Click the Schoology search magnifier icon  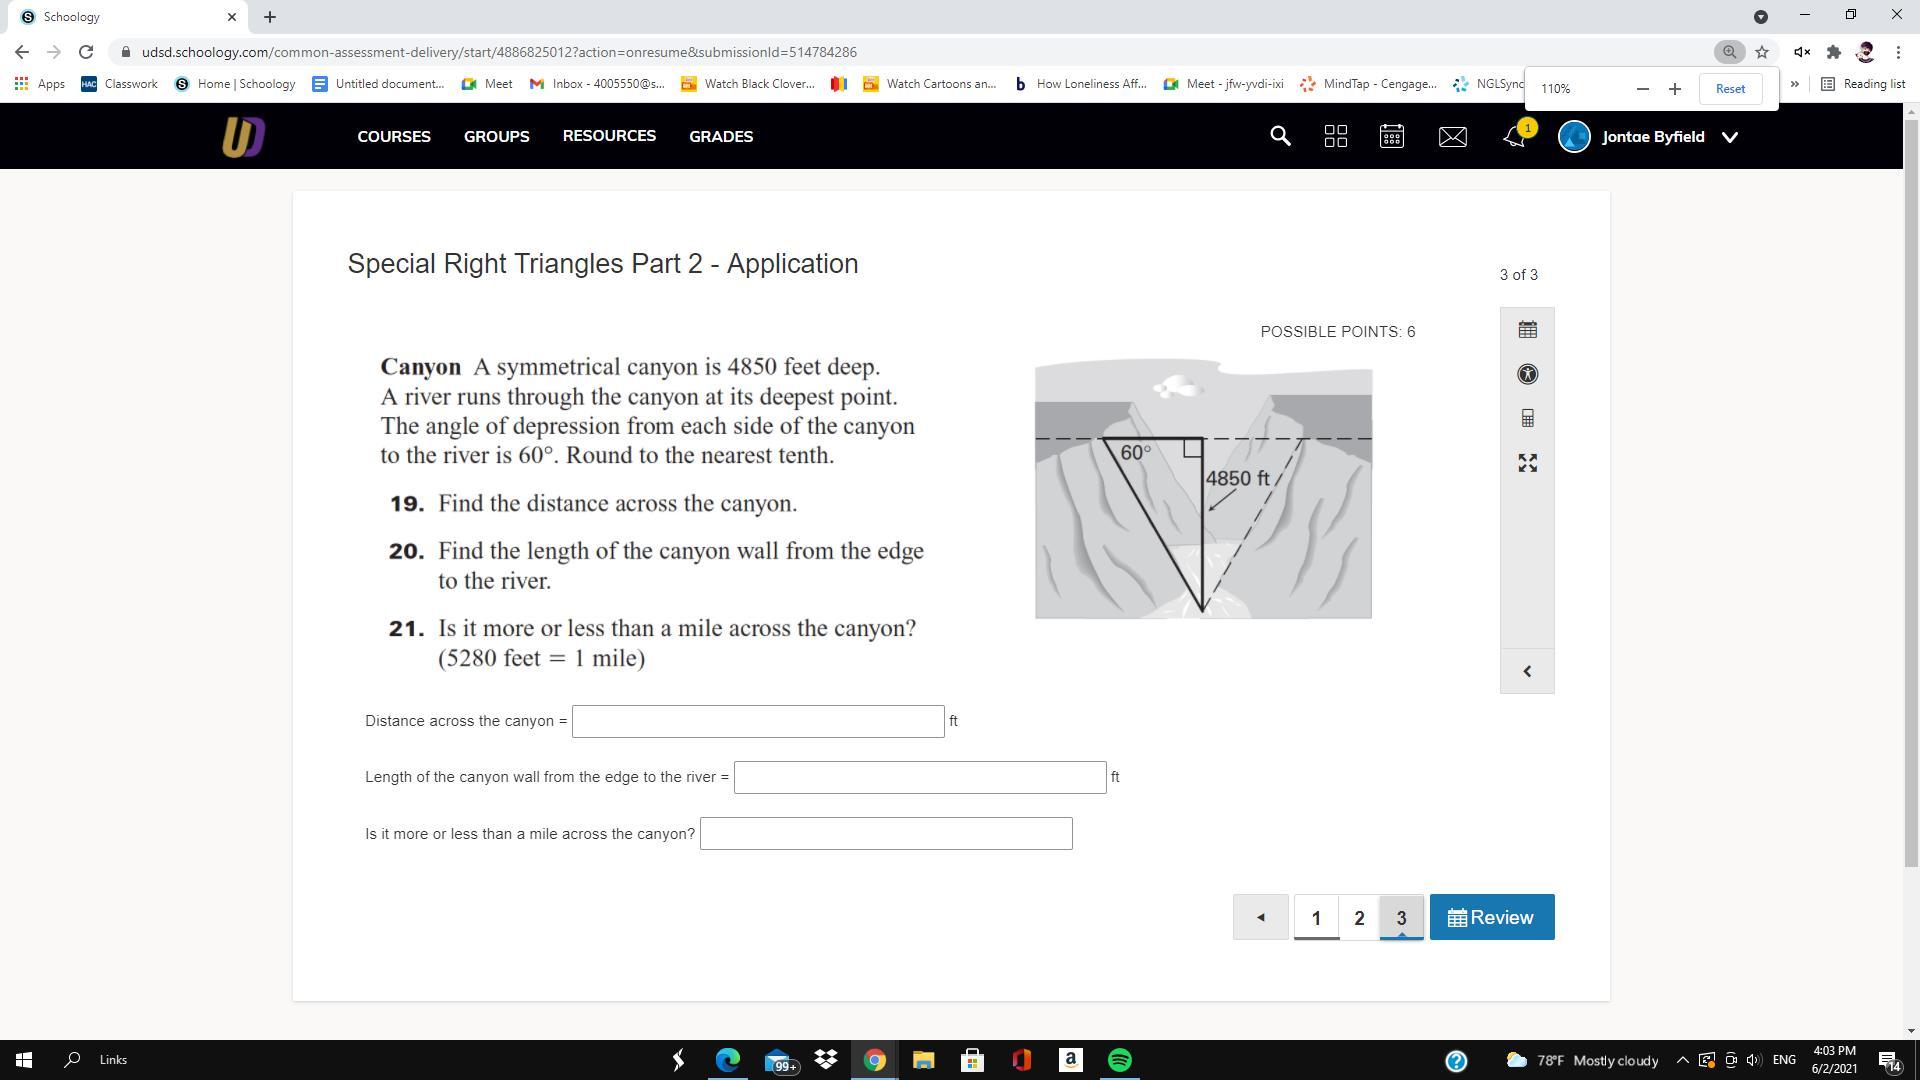pos(1280,136)
